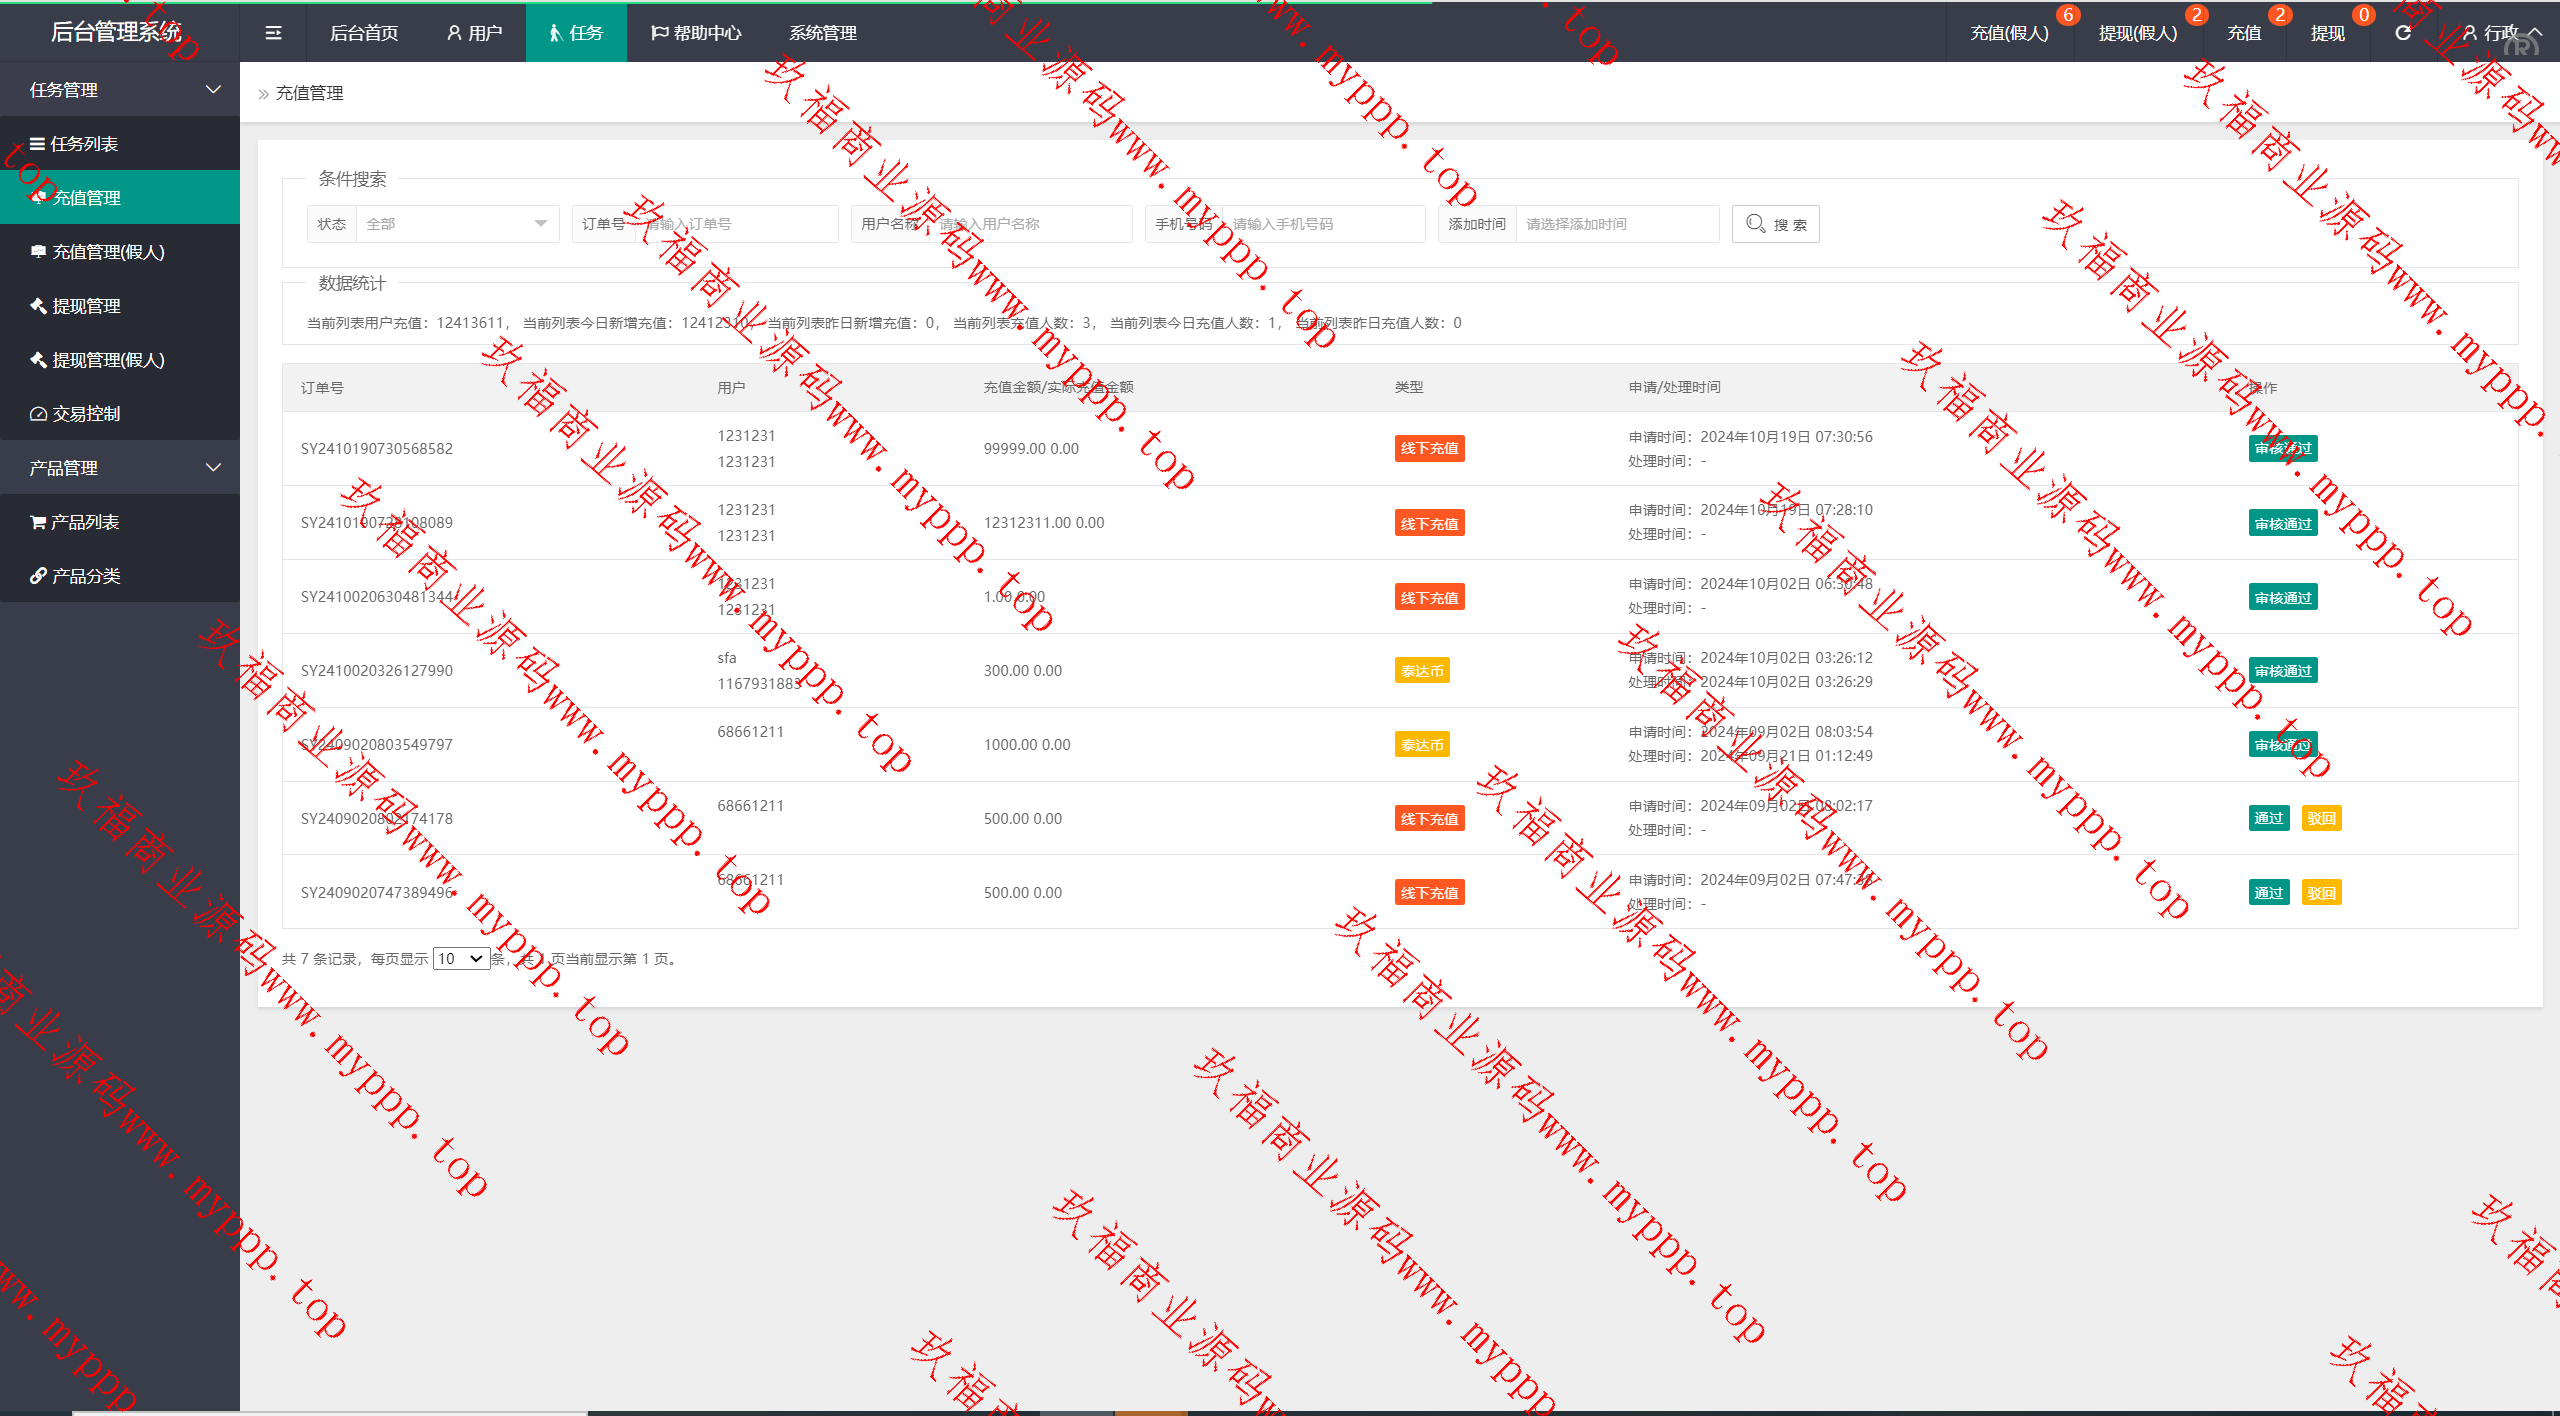Screen dimensions: 2560x1416
Task: Open 充值(假人) notification with badge 6
Action: pyautogui.click(x=2009, y=33)
